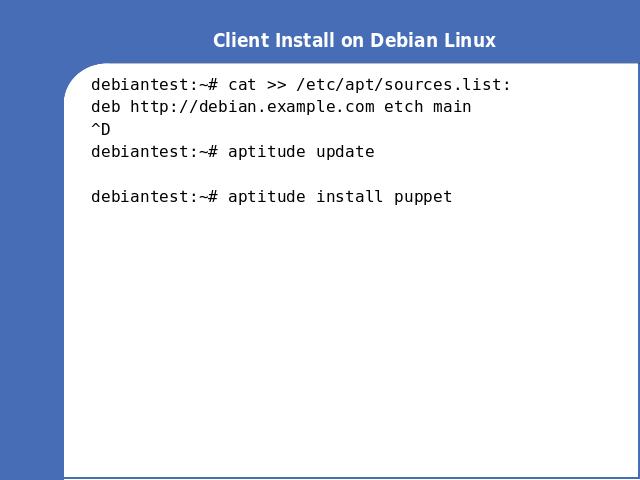
Task: Click the 'debiantest:~#' prompt before 'aptitude install'
Action: point(154,197)
